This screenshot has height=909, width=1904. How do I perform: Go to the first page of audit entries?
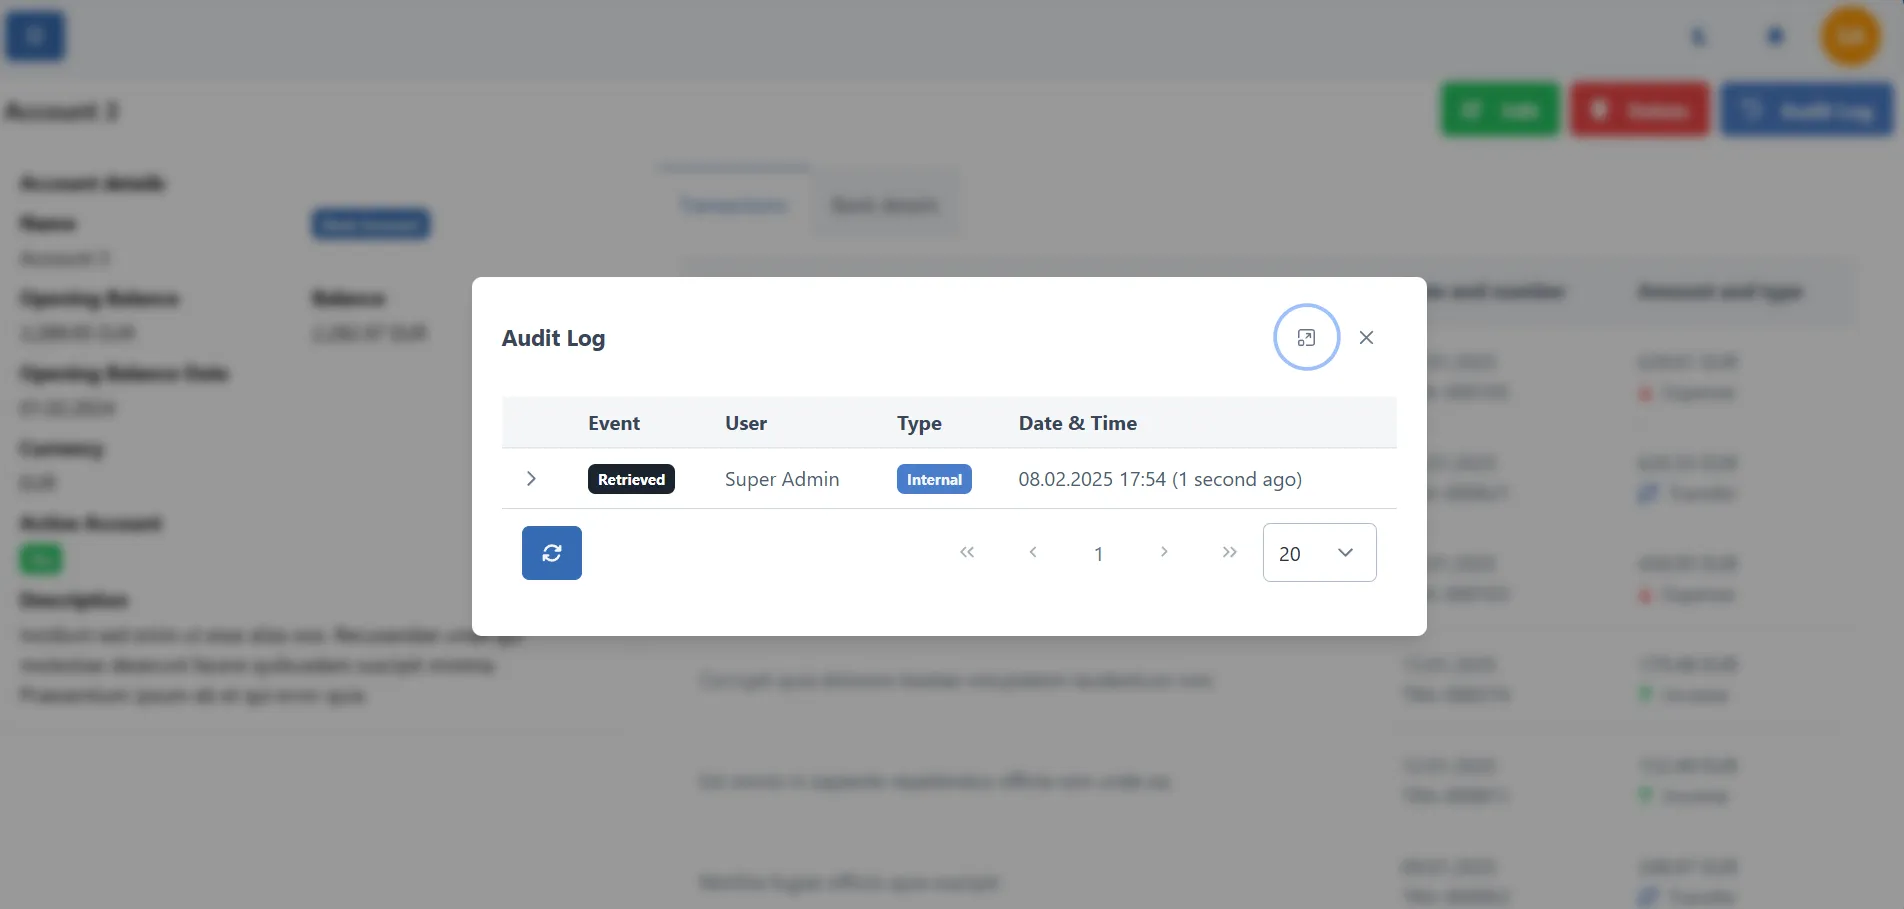click(966, 552)
